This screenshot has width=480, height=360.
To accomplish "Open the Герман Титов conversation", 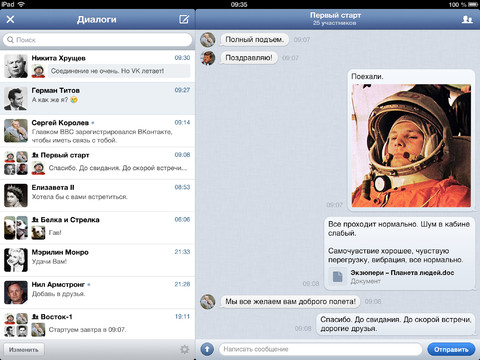I will [97, 98].
